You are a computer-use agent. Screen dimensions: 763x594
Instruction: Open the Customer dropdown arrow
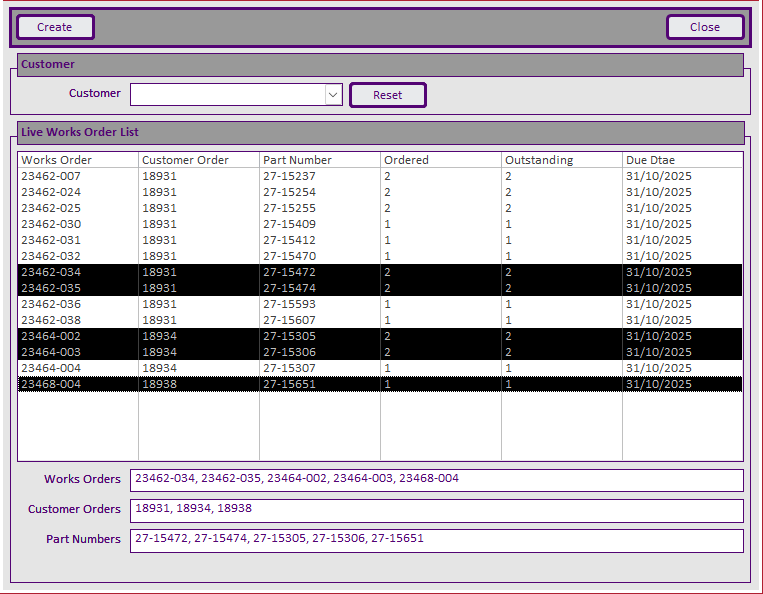click(x=333, y=95)
